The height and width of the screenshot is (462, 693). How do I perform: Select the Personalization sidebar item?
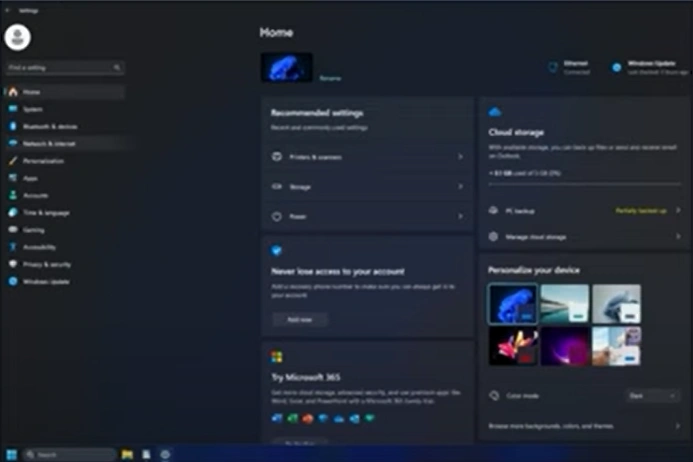tap(43, 161)
